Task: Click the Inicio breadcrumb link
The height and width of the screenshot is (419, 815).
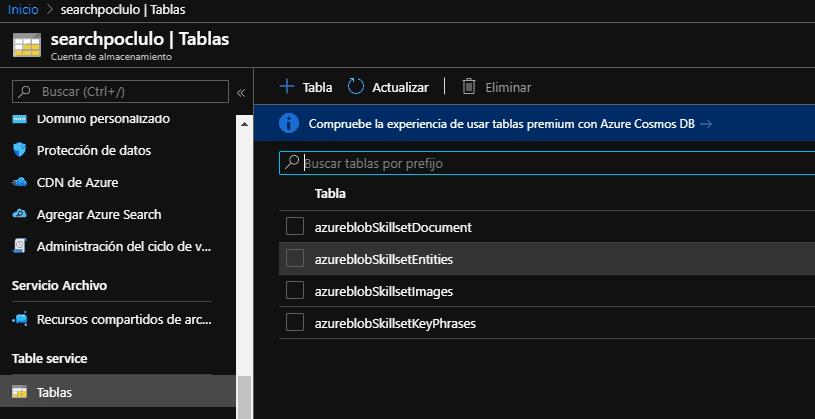Action: pyautogui.click(x=23, y=9)
